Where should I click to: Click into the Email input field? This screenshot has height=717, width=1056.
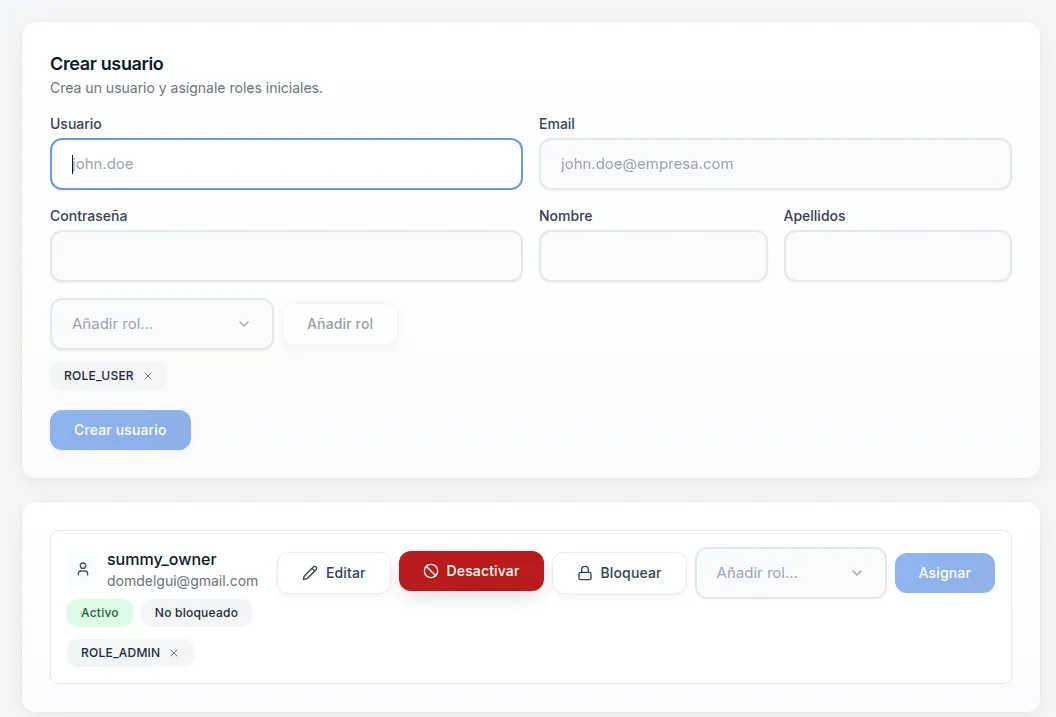click(775, 164)
